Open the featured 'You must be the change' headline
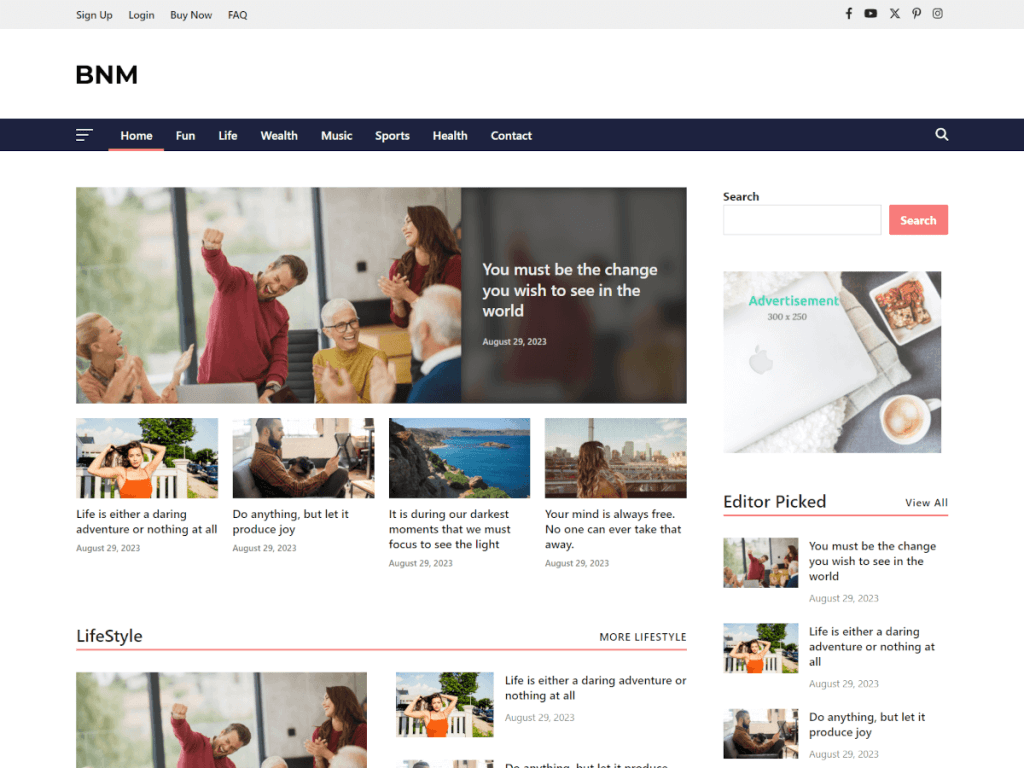 569,290
